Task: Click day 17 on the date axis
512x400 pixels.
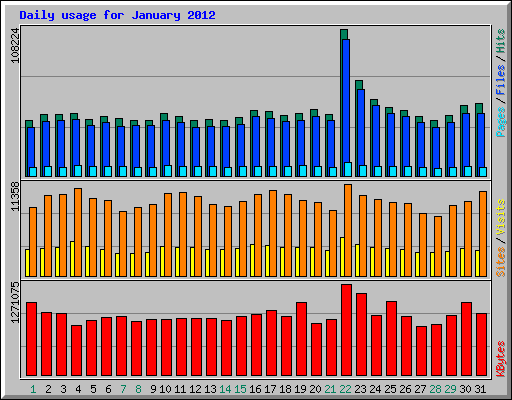Action: (x=270, y=389)
